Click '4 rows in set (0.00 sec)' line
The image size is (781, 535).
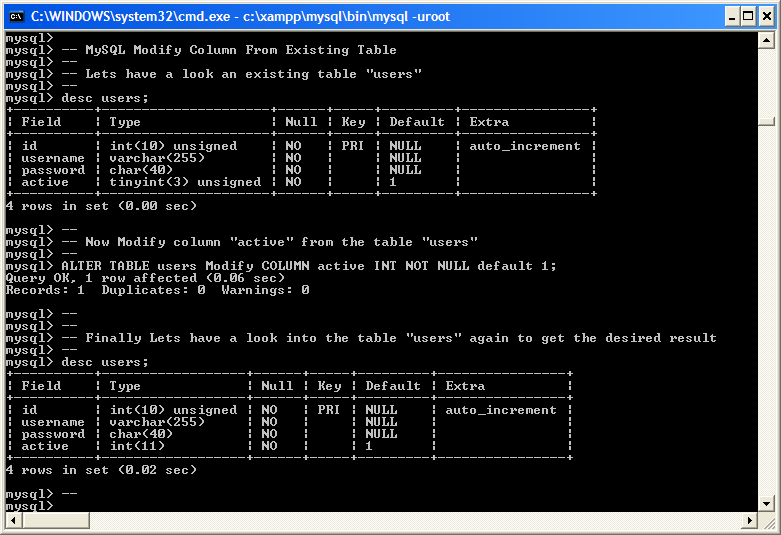pyautogui.click(x=101, y=206)
